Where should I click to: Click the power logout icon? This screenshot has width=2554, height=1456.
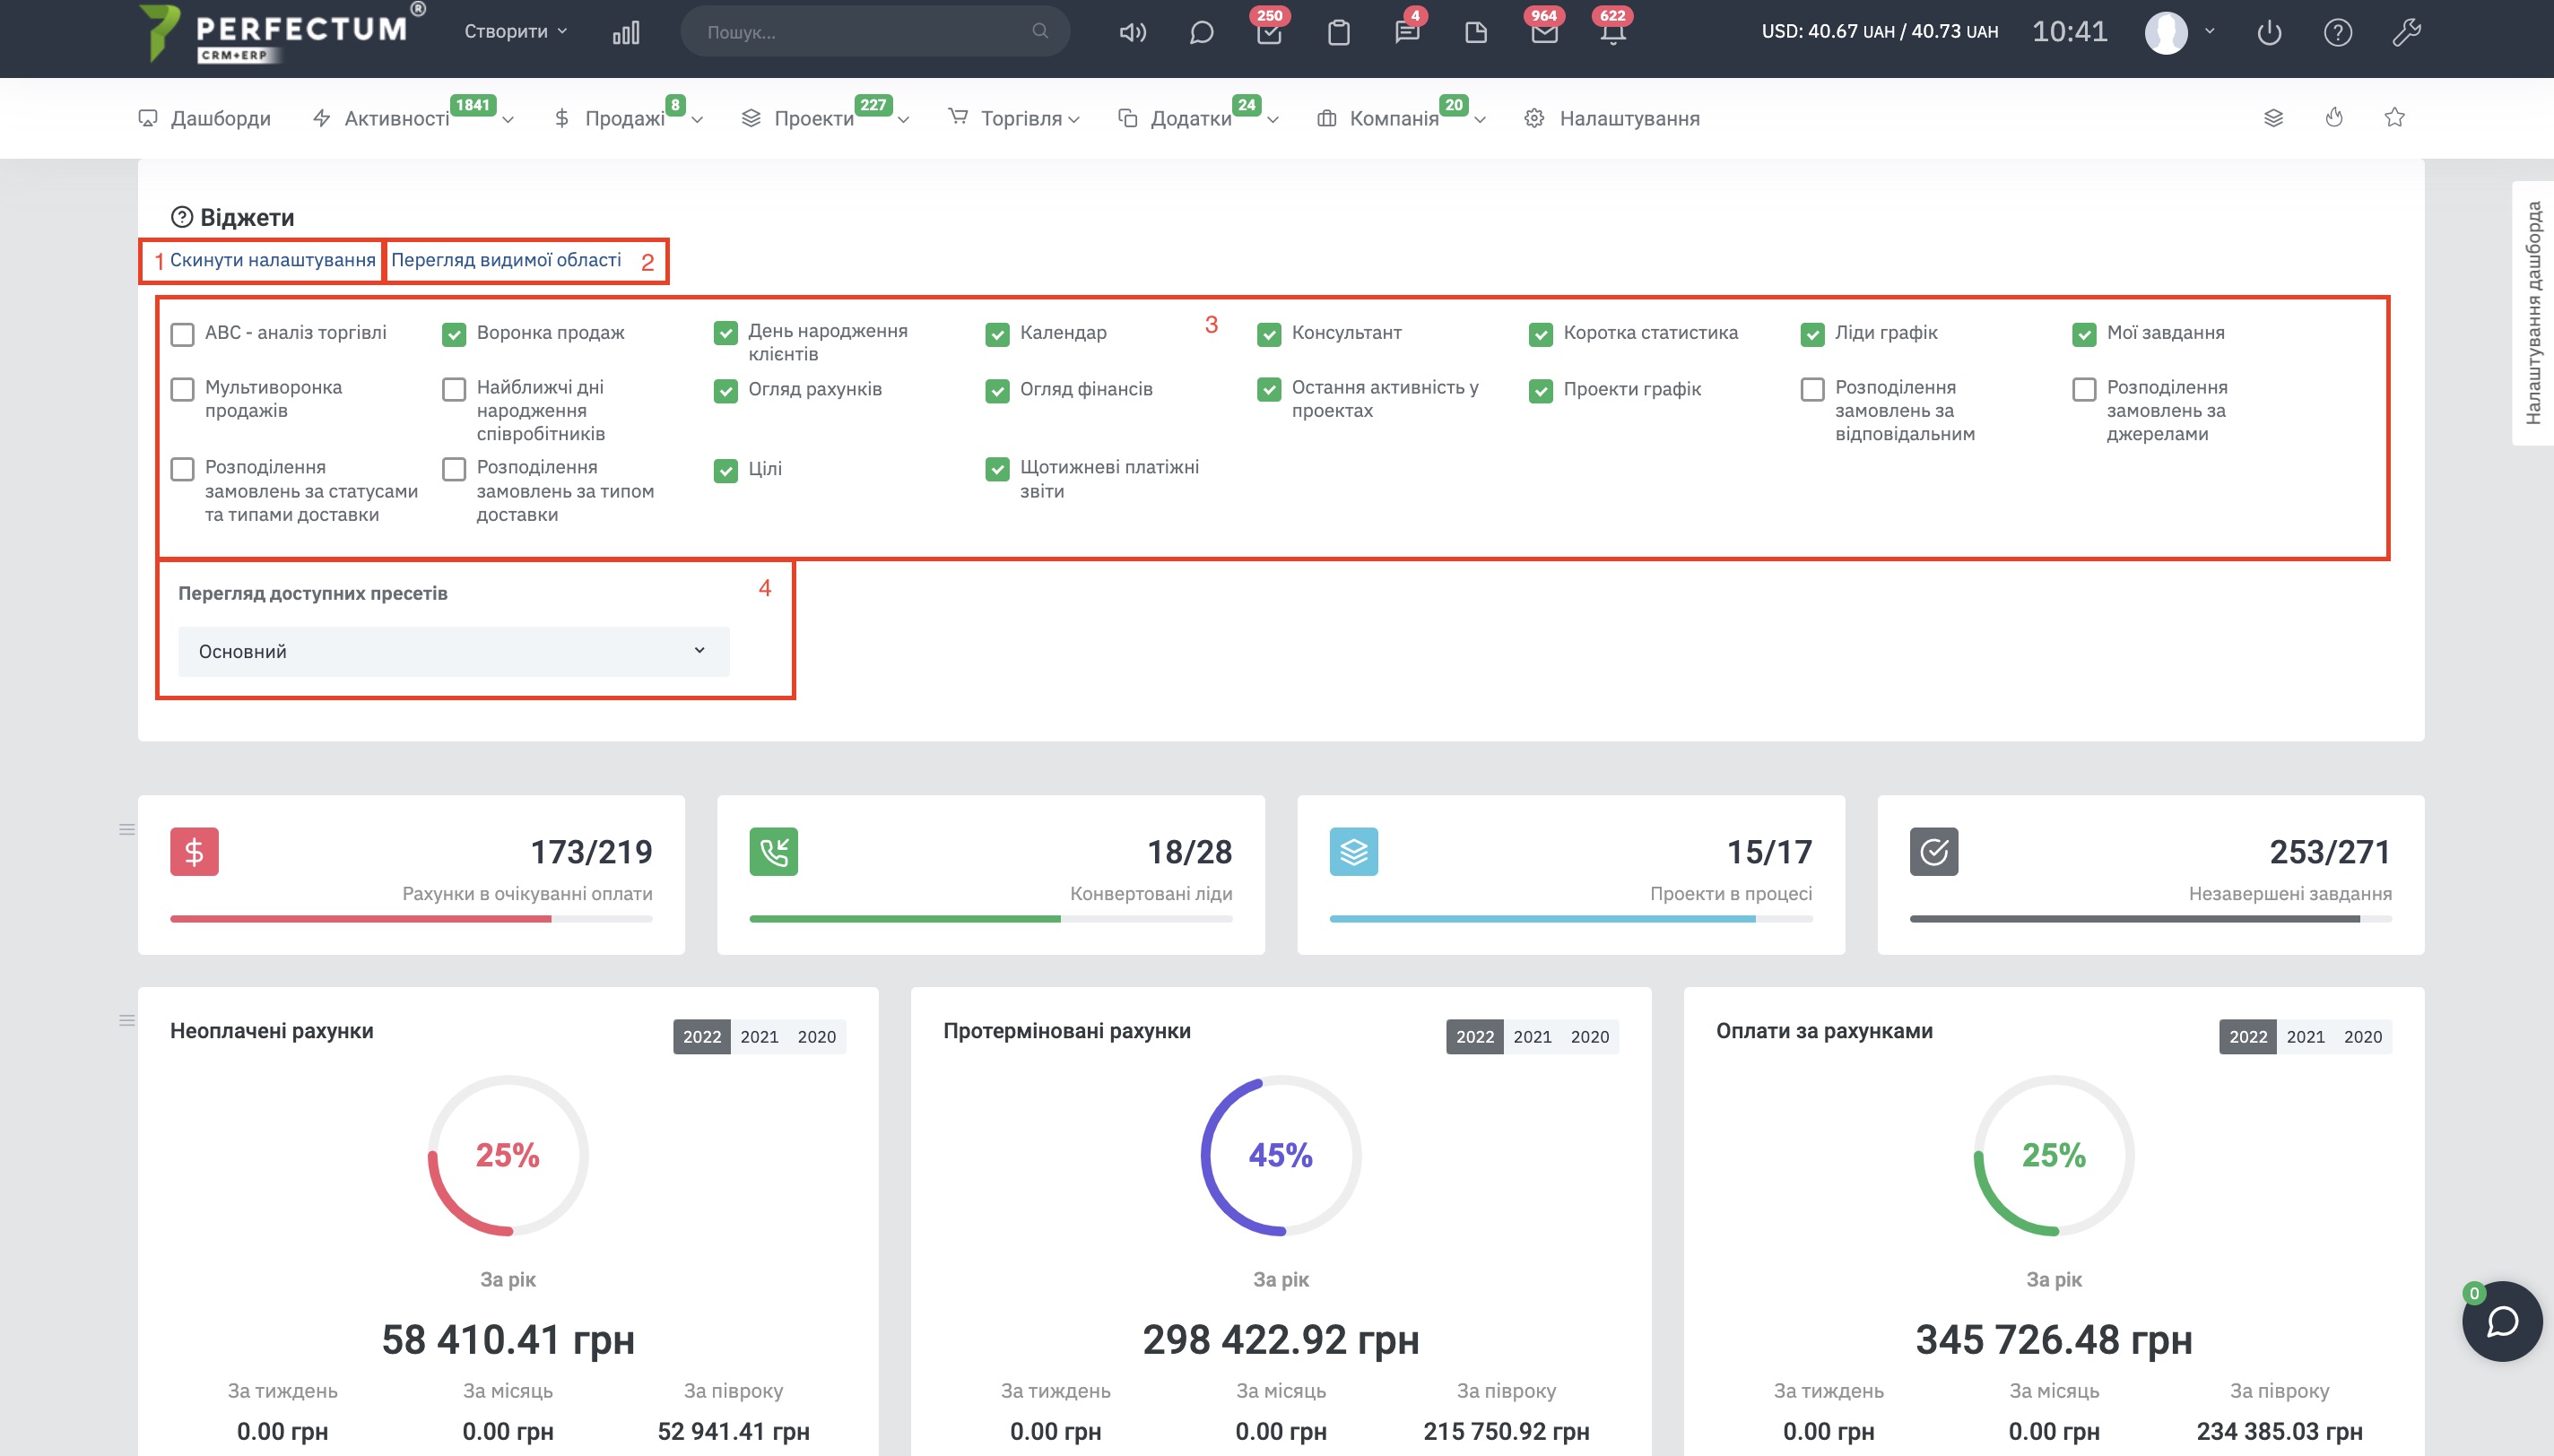pos(2269,32)
